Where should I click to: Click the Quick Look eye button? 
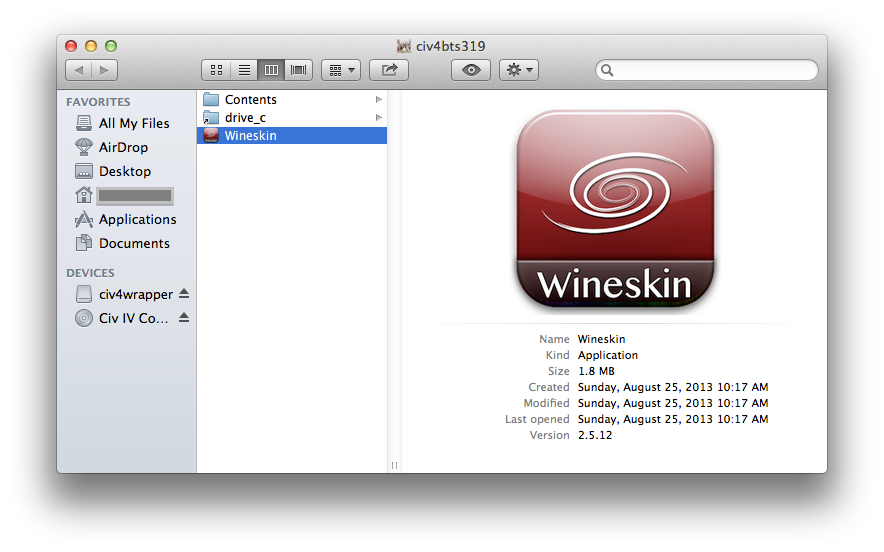click(471, 70)
